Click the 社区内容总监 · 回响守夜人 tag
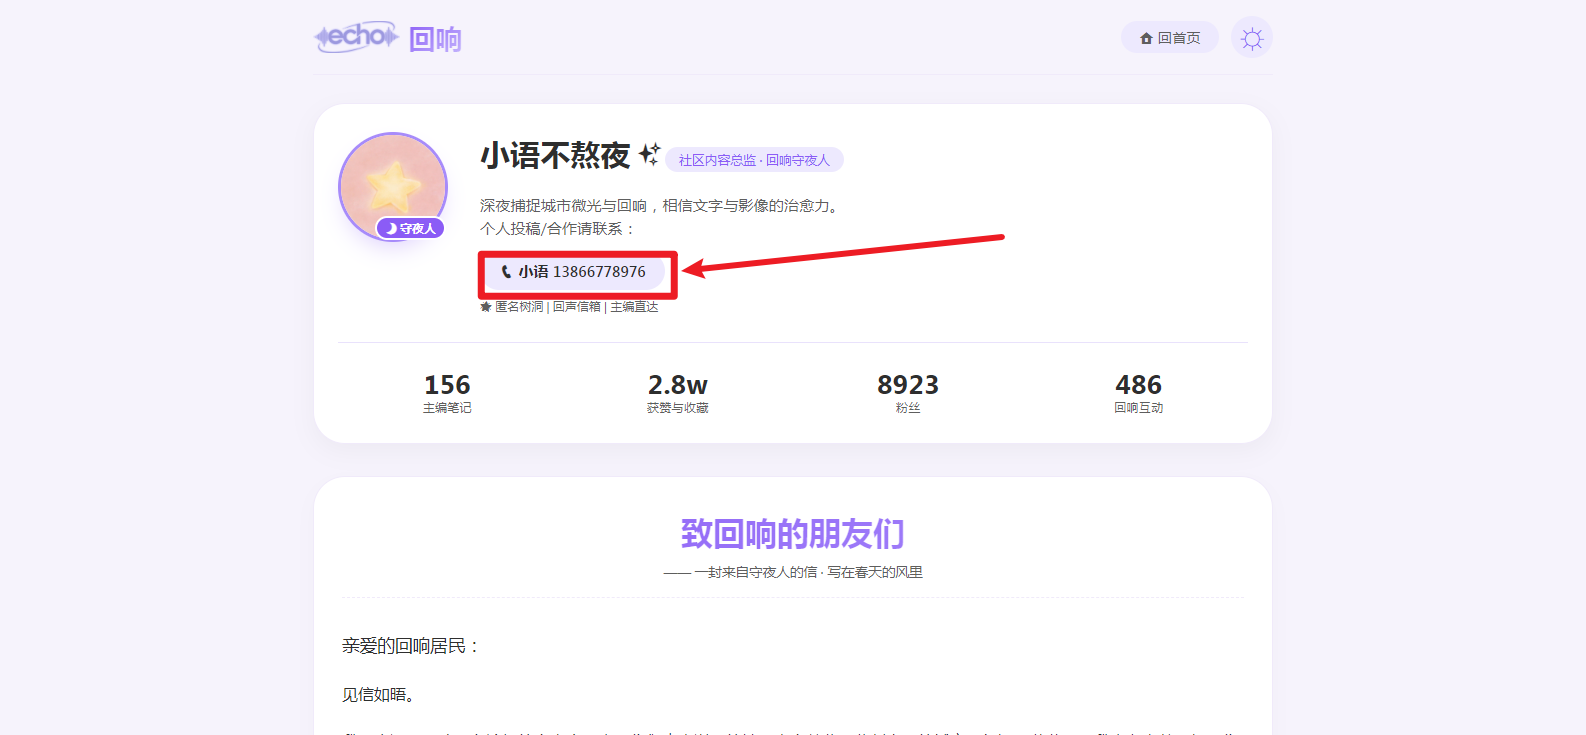Viewport: 1586px width, 735px height. [754, 160]
